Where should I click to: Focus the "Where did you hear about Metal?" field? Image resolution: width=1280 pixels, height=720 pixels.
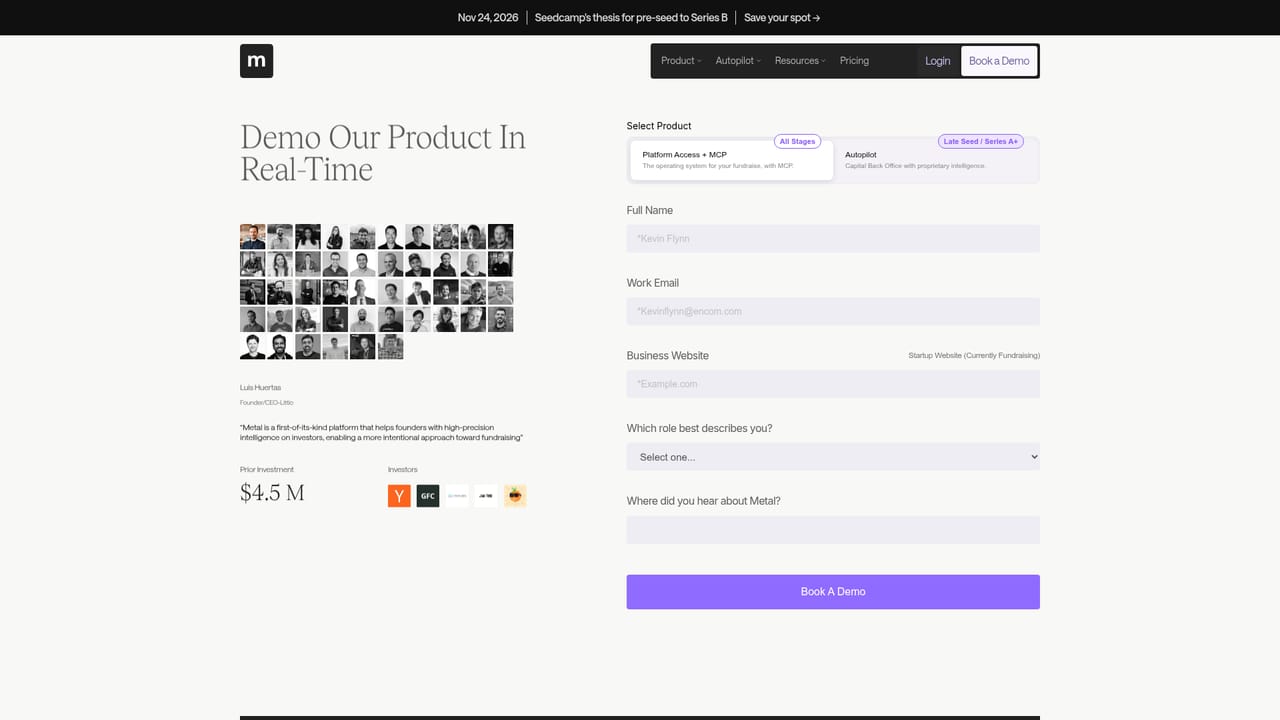833,530
